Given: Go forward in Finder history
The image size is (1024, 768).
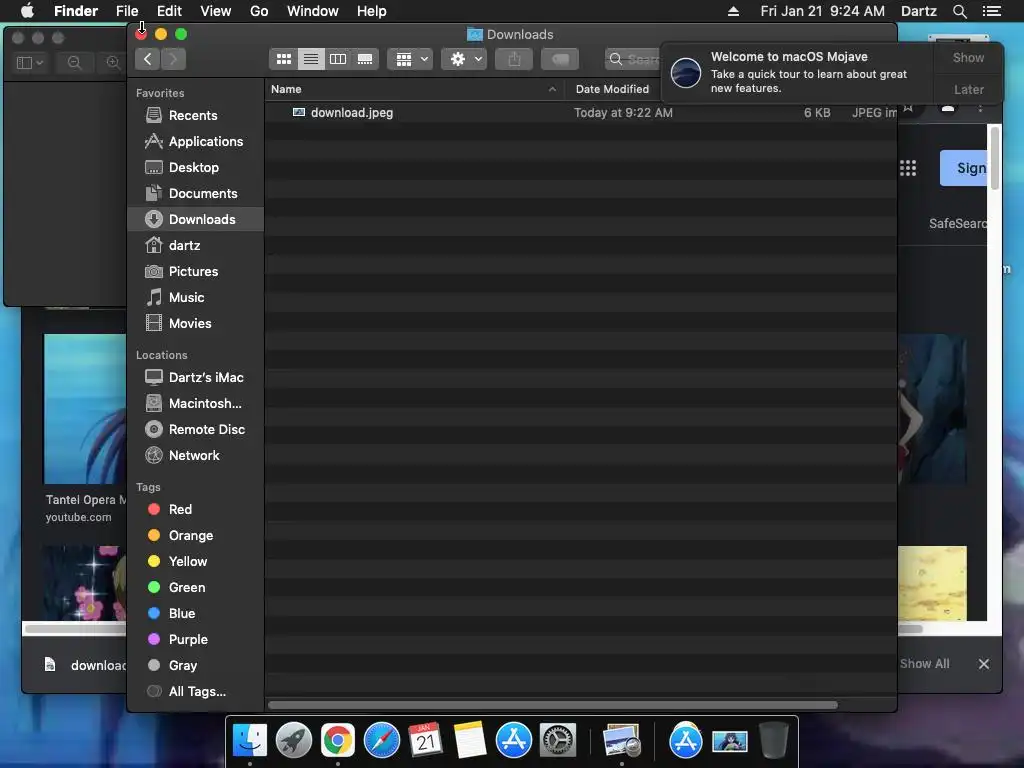Looking at the screenshot, I should pos(173,59).
